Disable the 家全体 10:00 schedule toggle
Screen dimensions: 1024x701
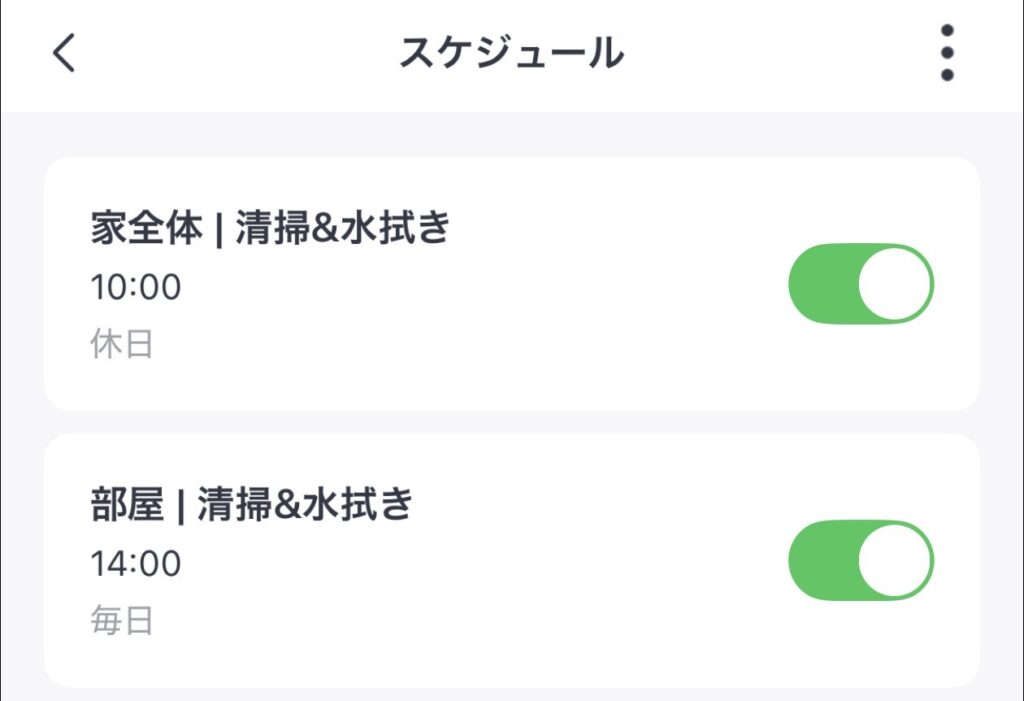click(x=861, y=284)
